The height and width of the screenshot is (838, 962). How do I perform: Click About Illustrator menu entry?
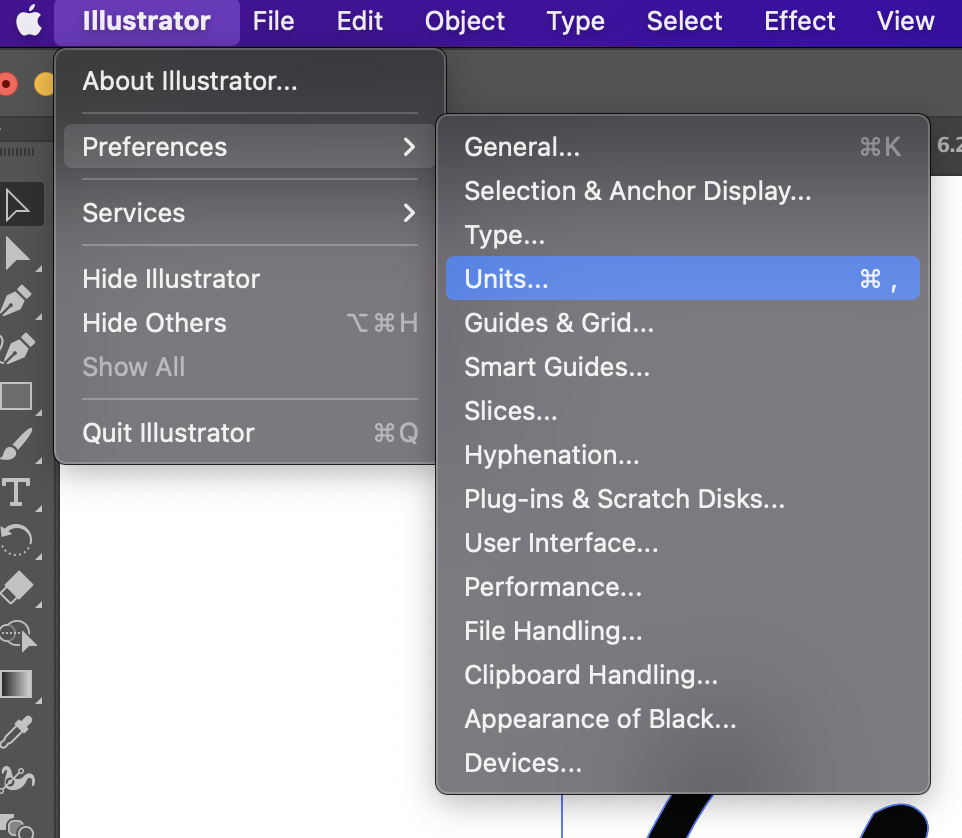(x=190, y=81)
